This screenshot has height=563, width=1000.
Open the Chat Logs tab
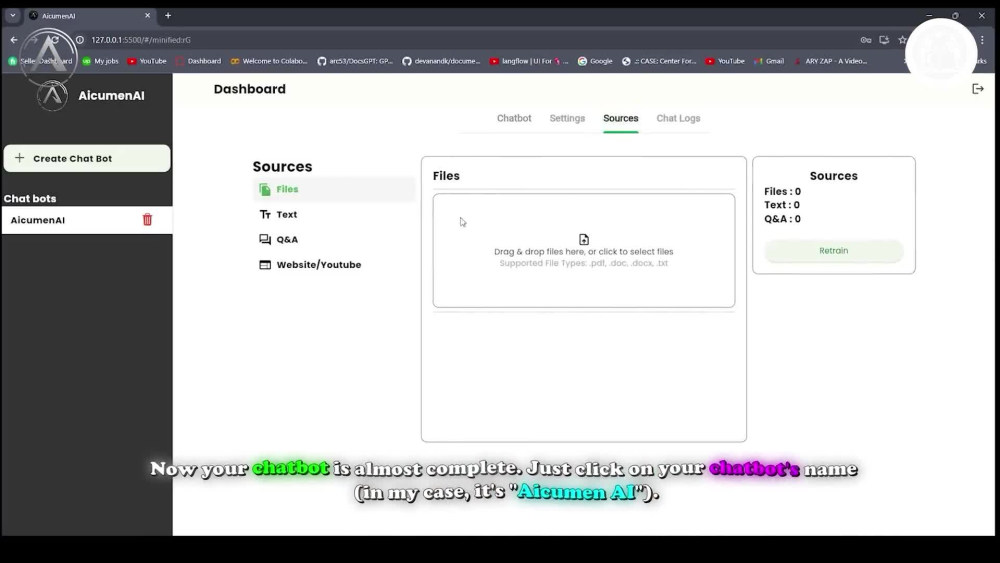point(678,118)
